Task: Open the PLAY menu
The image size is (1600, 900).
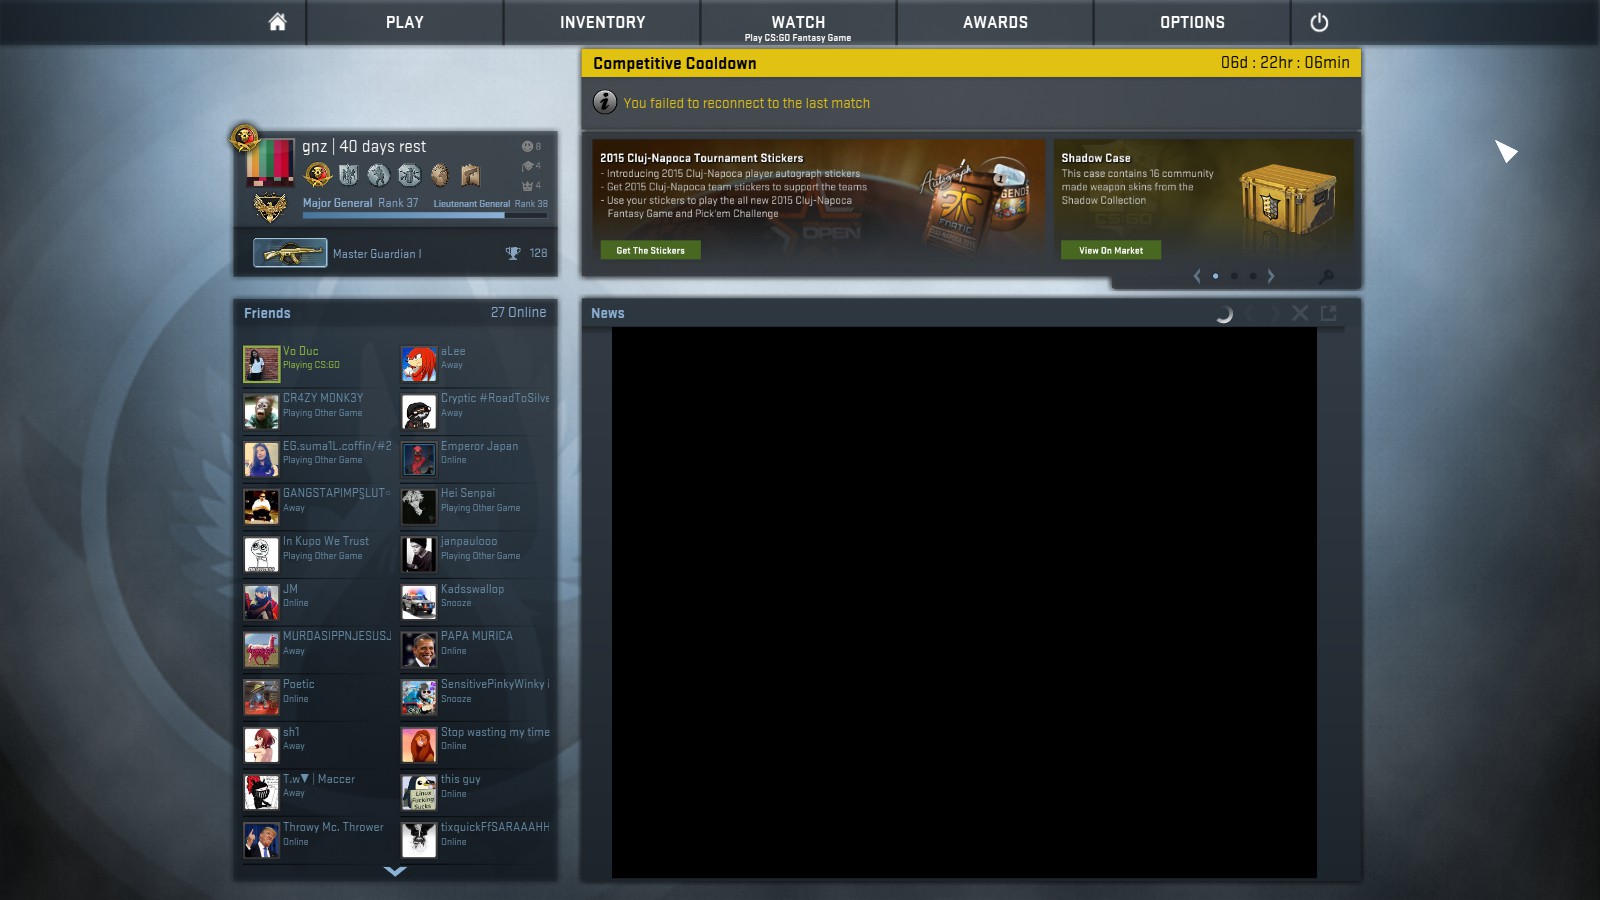Action: pos(405,22)
